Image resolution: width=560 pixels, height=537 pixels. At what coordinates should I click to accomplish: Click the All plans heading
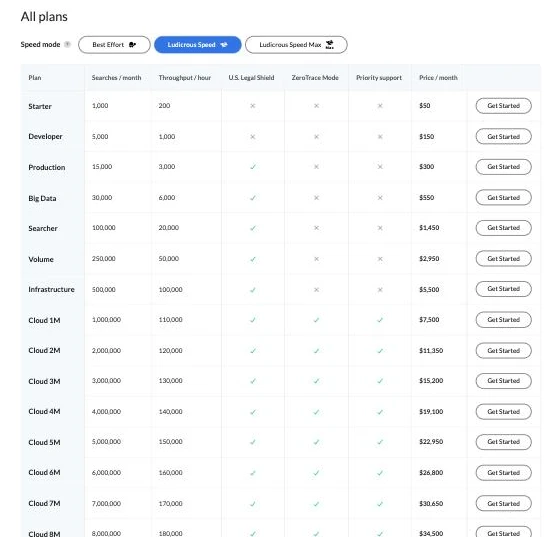point(44,17)
